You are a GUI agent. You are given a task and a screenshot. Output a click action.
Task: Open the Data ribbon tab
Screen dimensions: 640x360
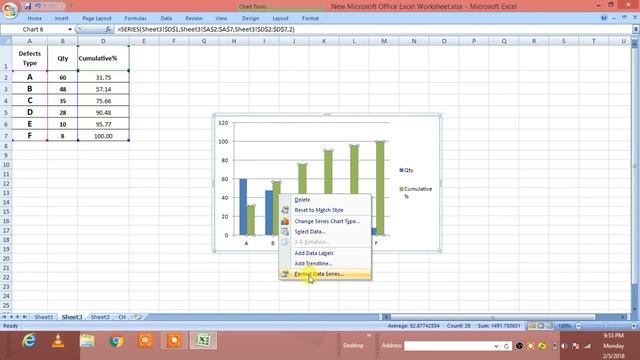(166, 18)
